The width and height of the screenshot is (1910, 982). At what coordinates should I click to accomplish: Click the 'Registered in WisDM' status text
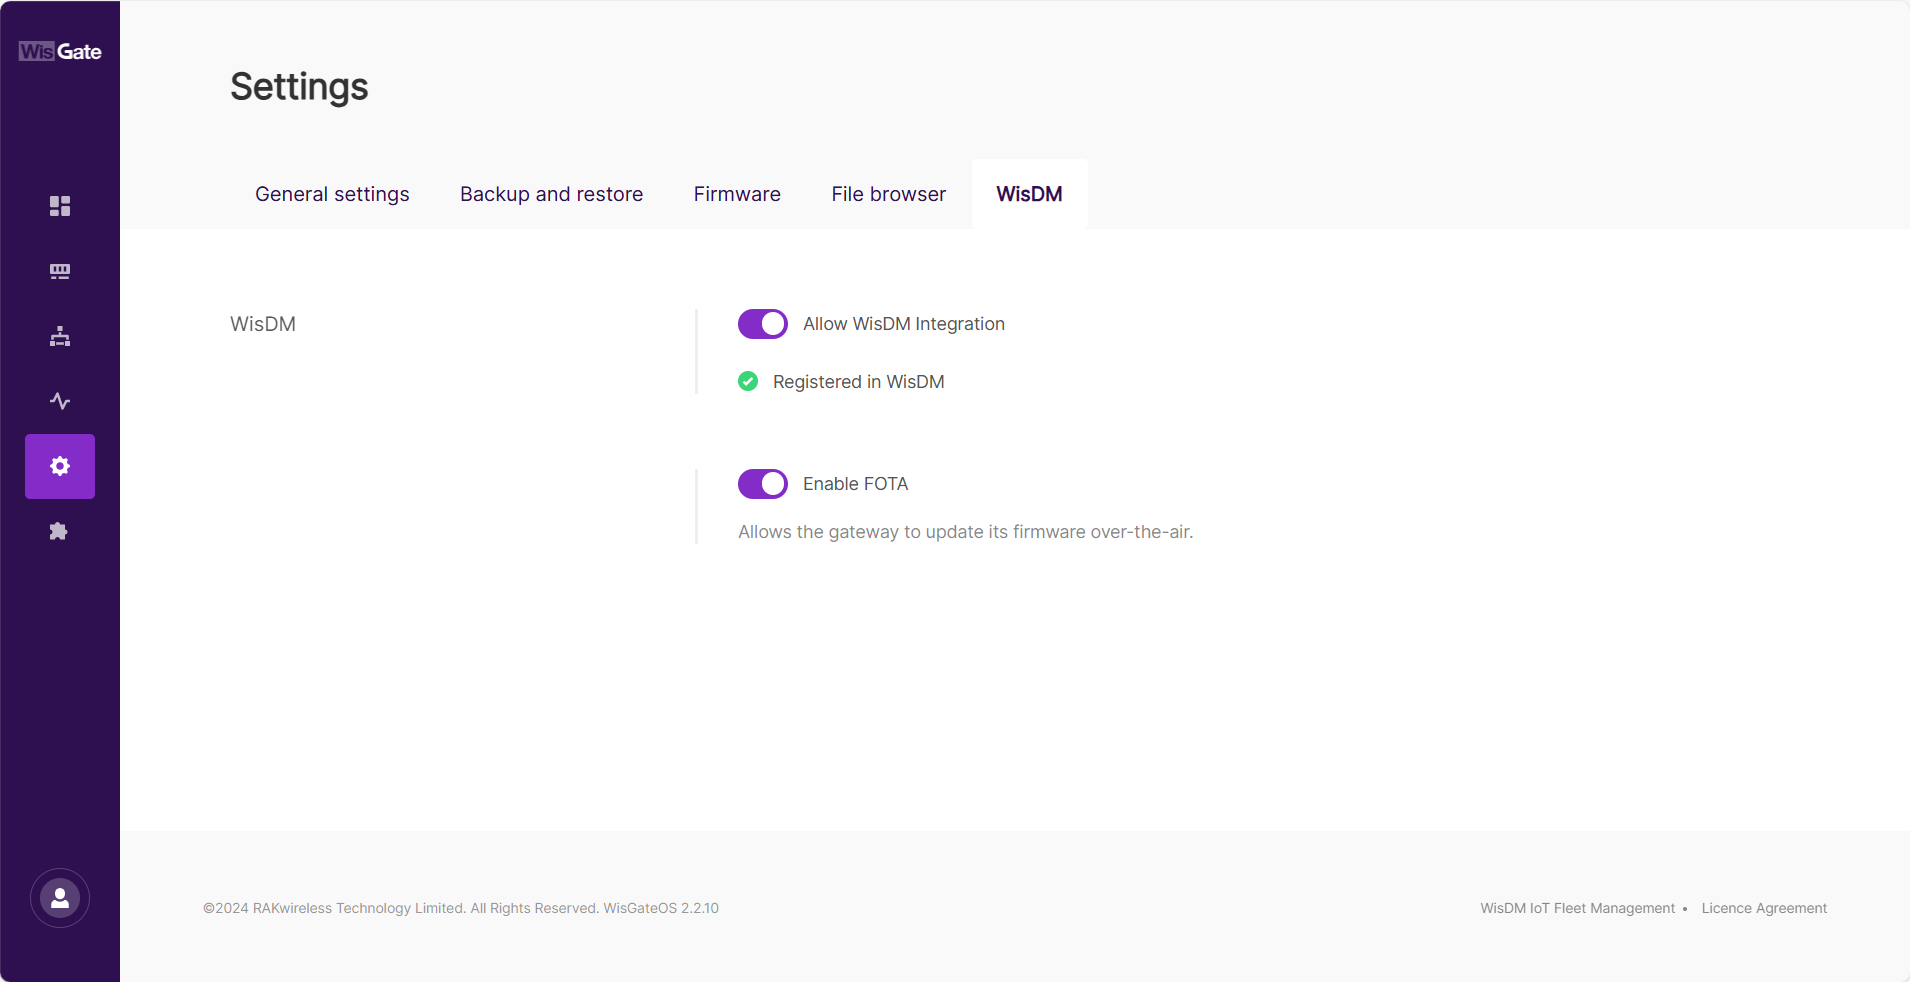point(858,382)
